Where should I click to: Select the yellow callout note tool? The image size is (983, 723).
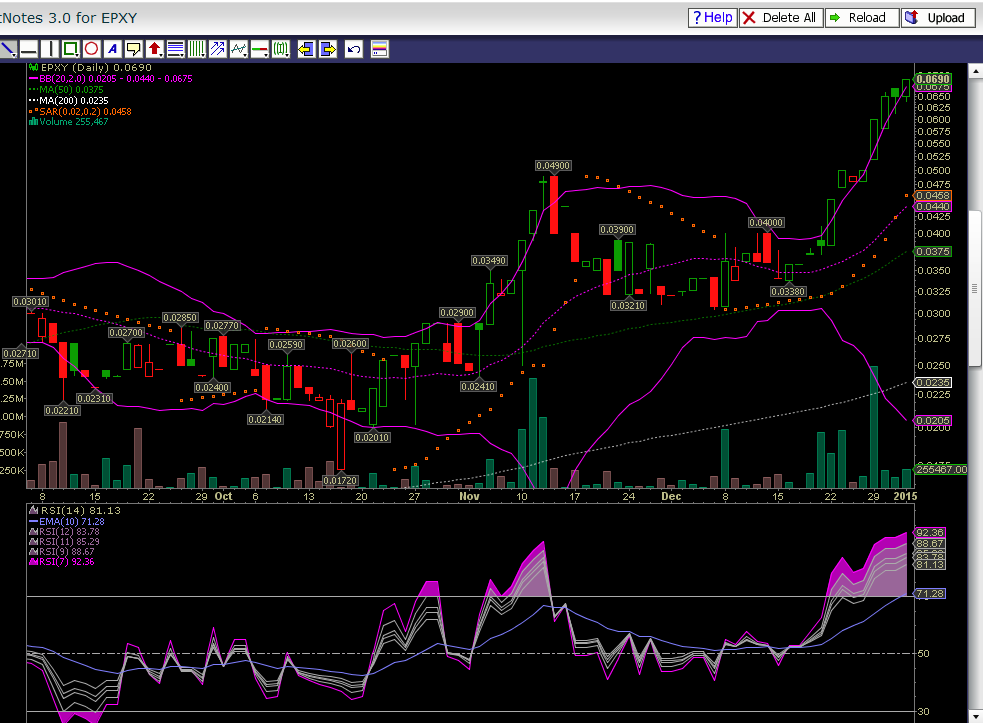point(134,49)
